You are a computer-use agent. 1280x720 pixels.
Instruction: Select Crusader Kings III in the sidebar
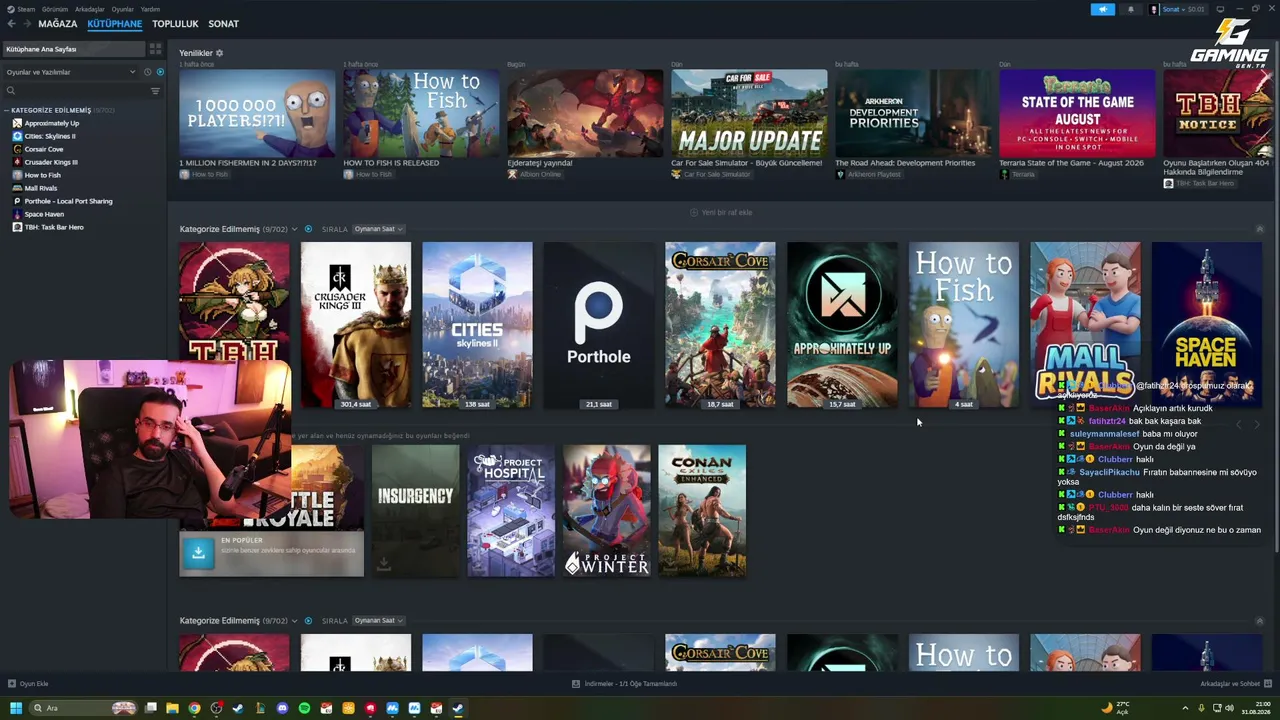tap(51, 162)
